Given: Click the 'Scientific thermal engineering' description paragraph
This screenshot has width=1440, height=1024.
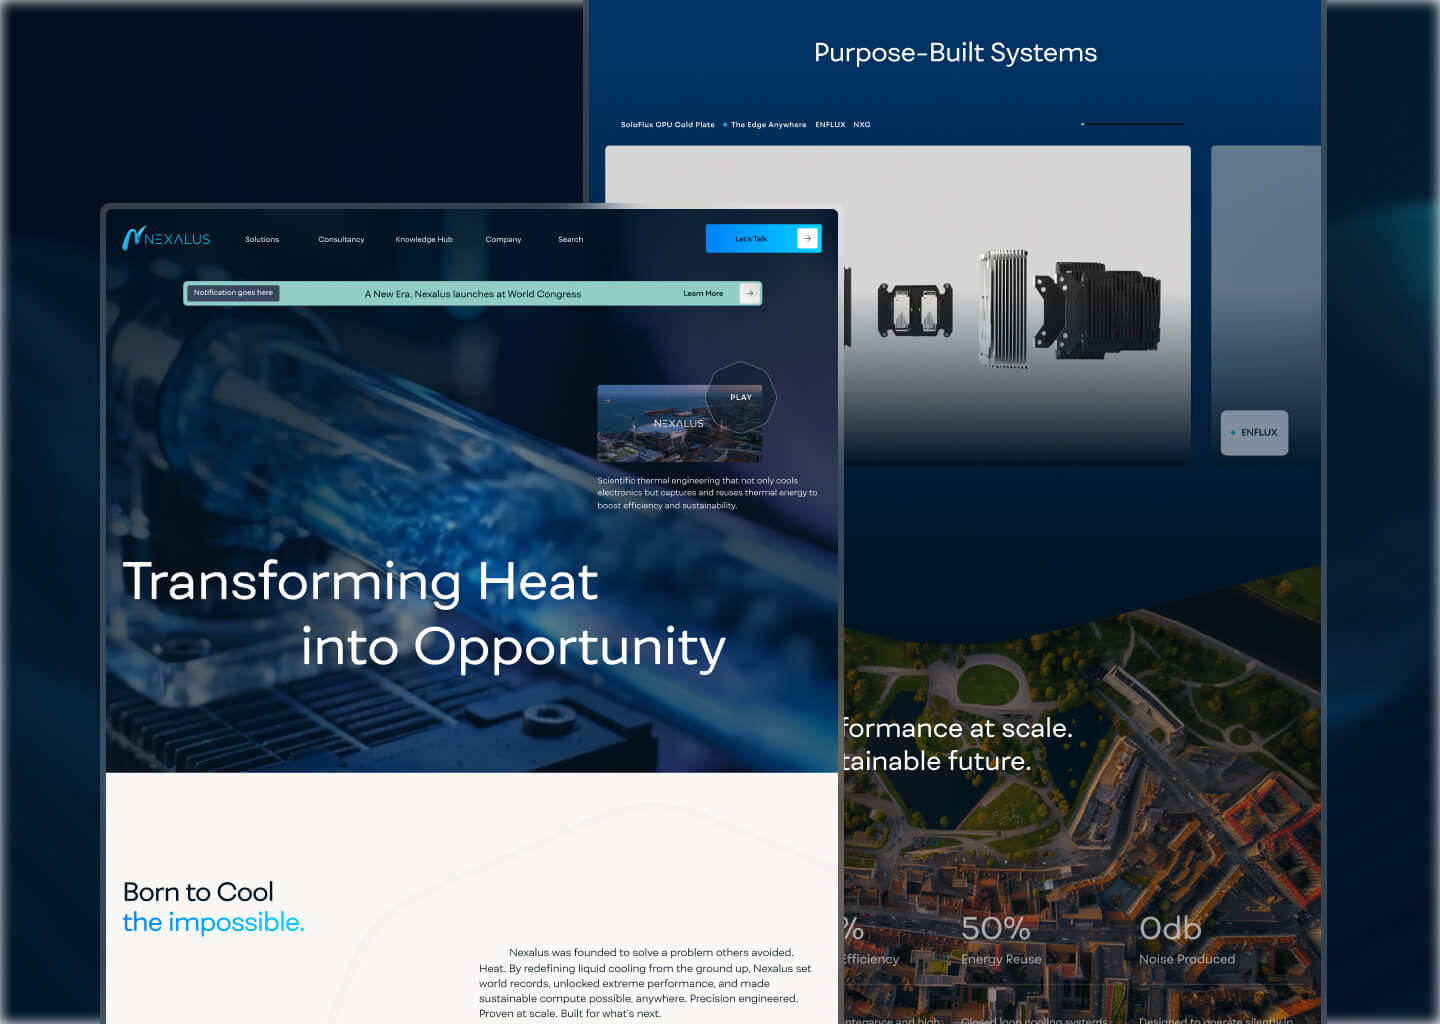Looking at the screenshot, I should (707, 493).
